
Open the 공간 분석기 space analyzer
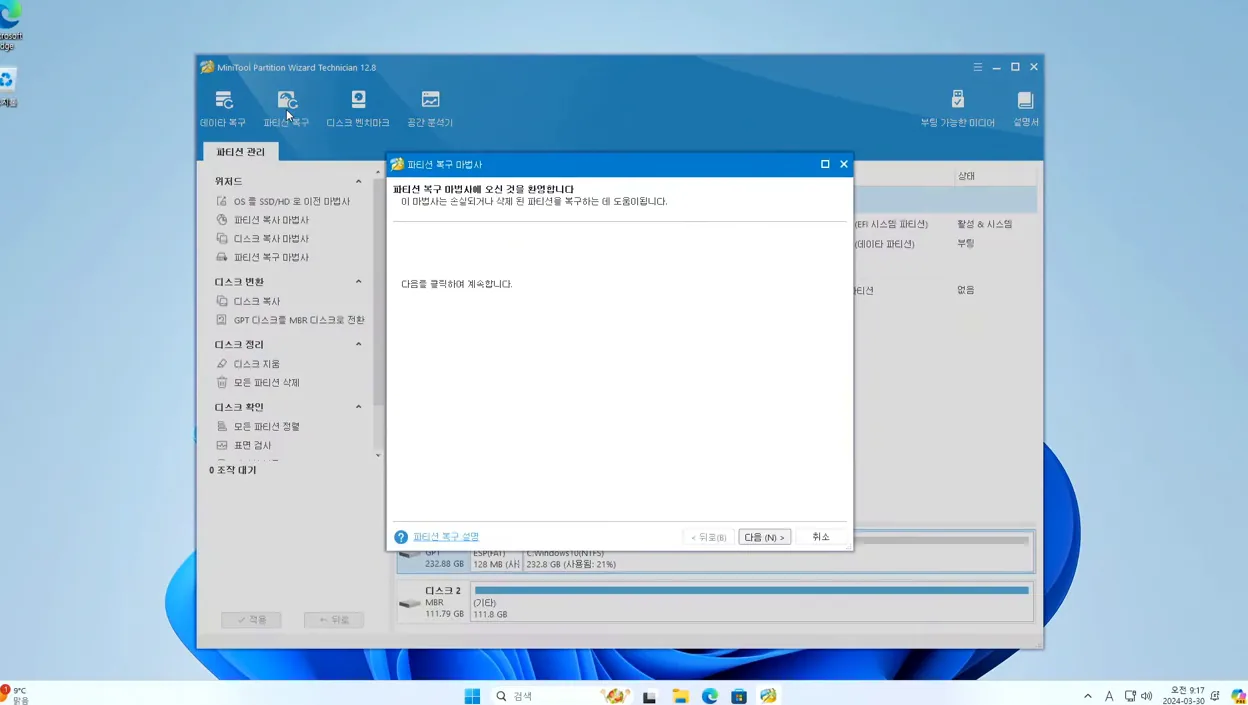click(x=430, y=108)
